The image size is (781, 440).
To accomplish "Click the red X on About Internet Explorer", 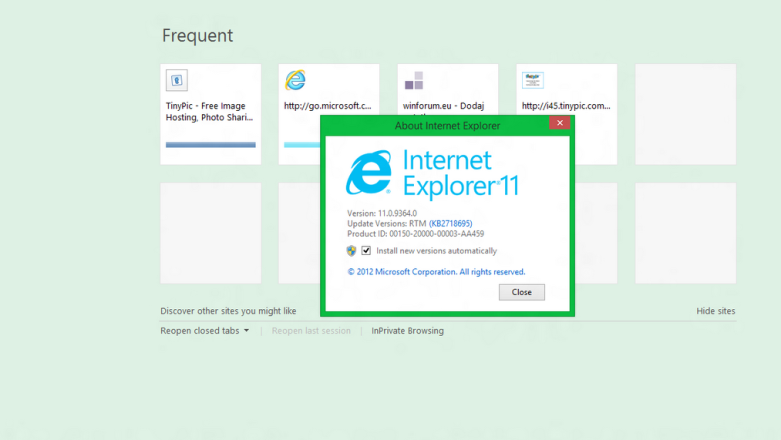I will [559, 123].
